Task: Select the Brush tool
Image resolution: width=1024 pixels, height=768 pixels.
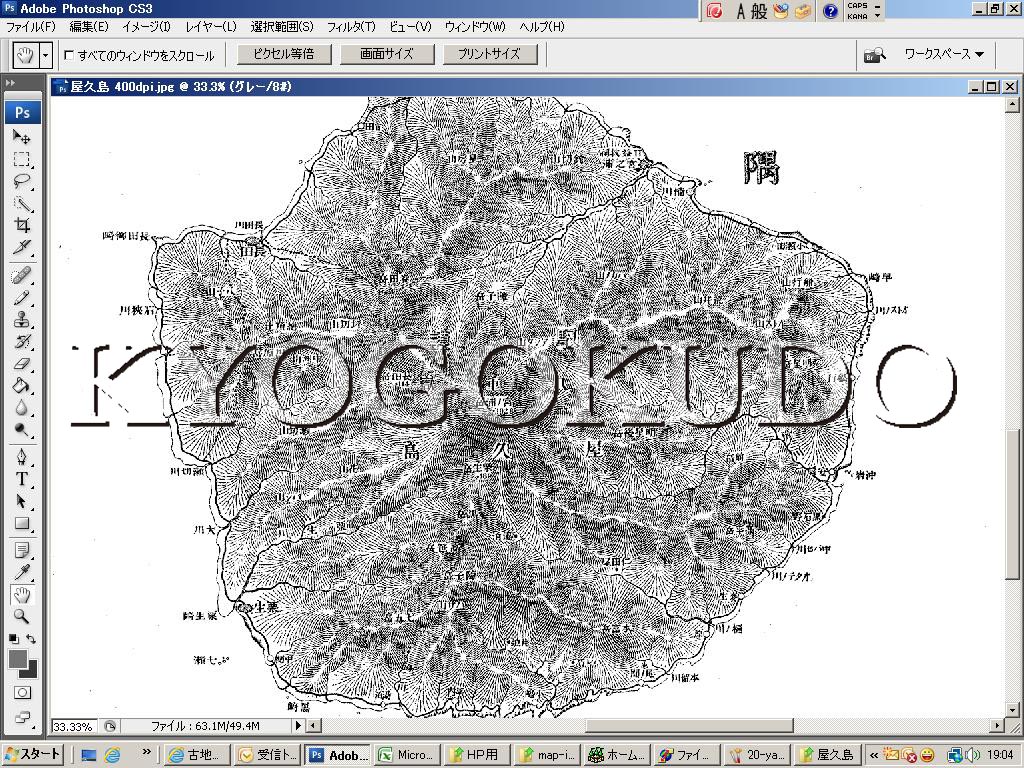Action: point(22,297)
